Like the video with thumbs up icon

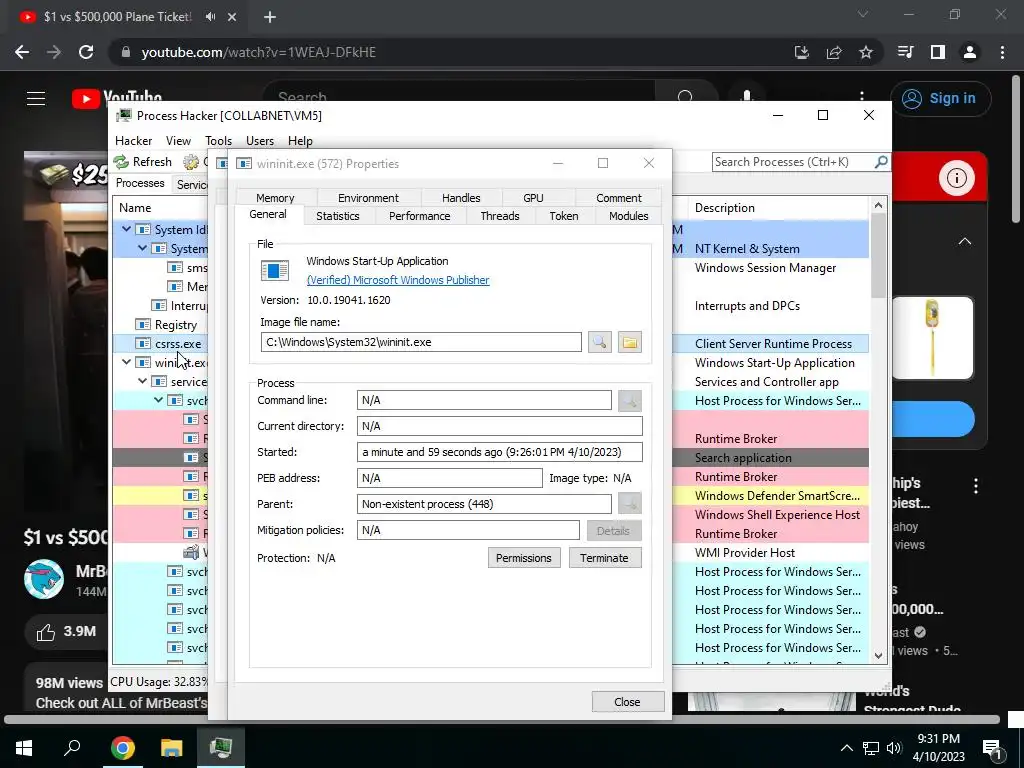(46, 632)
